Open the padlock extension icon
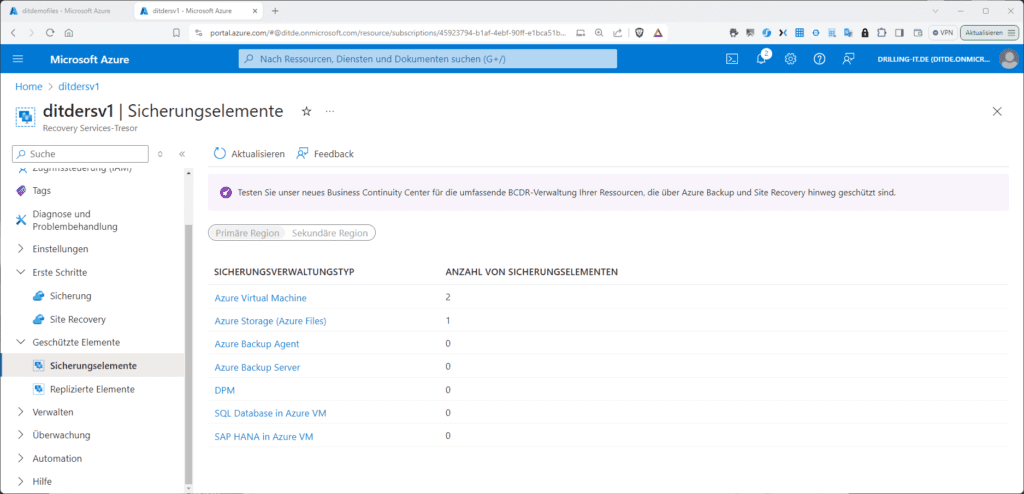Screen dimensions: 1024x494 (865, 33)
